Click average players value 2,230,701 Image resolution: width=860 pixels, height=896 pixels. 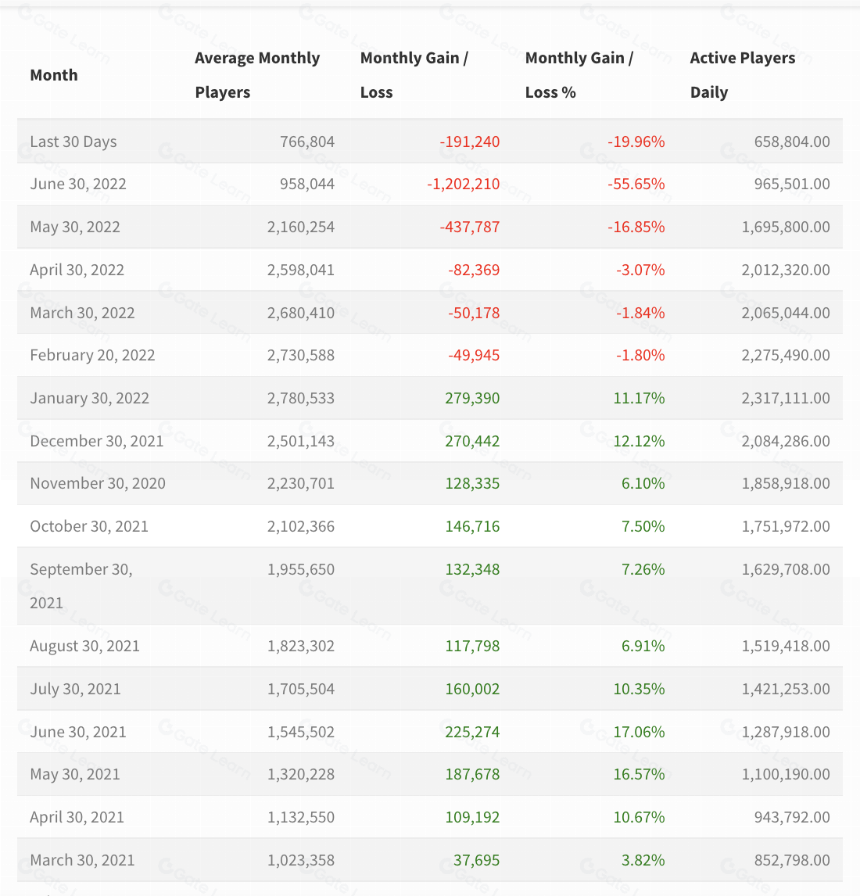pyautogui.click(x=301, y=483)
